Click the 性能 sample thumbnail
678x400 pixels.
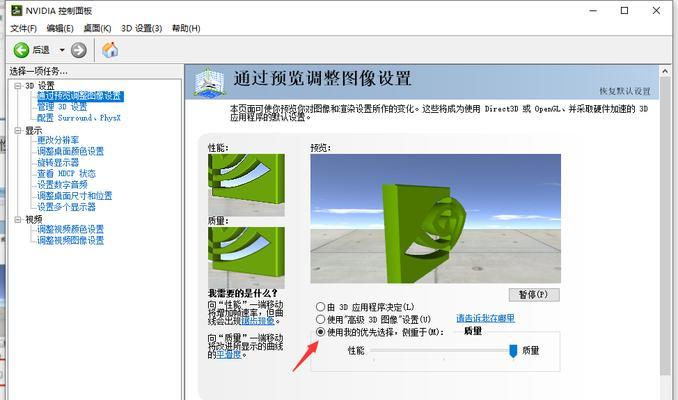click(246, 185)
